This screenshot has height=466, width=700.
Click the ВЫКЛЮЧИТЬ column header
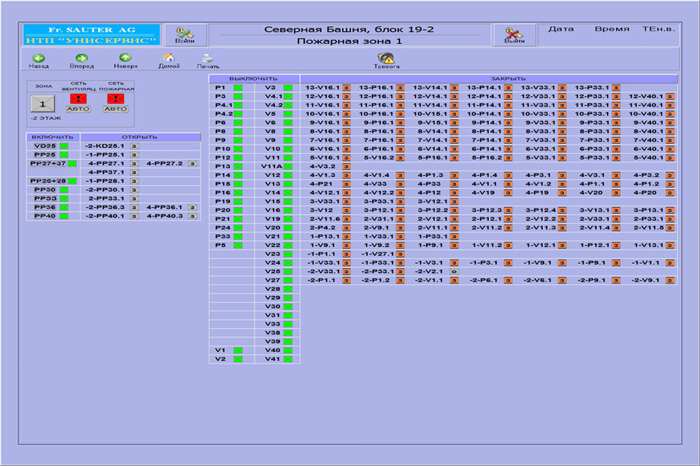click(x=254, y=79)
